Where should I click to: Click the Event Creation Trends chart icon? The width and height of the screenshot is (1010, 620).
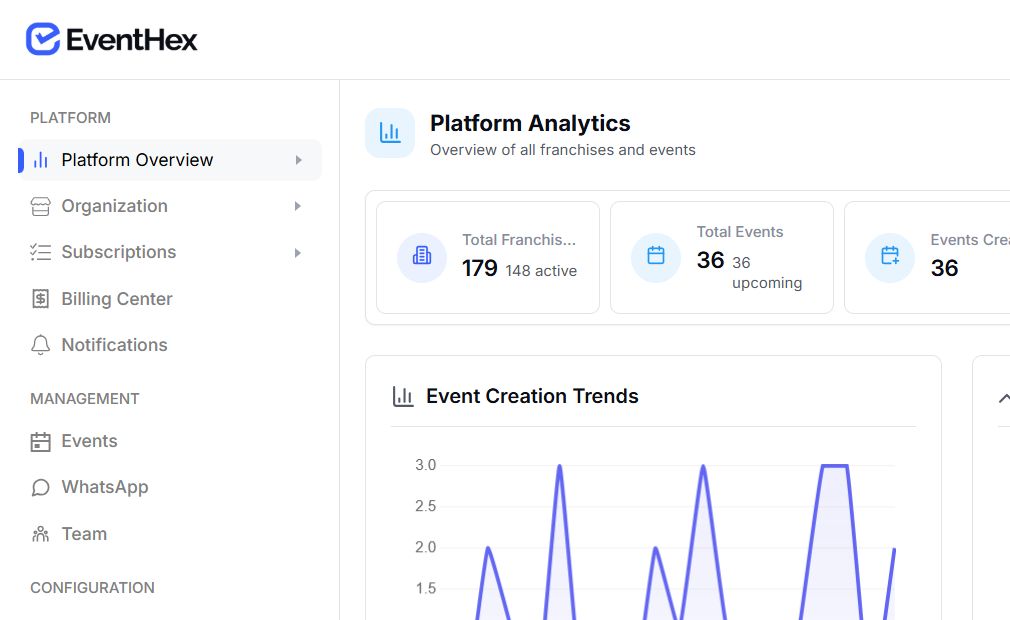pyautogui.click(x=403, y=396)
